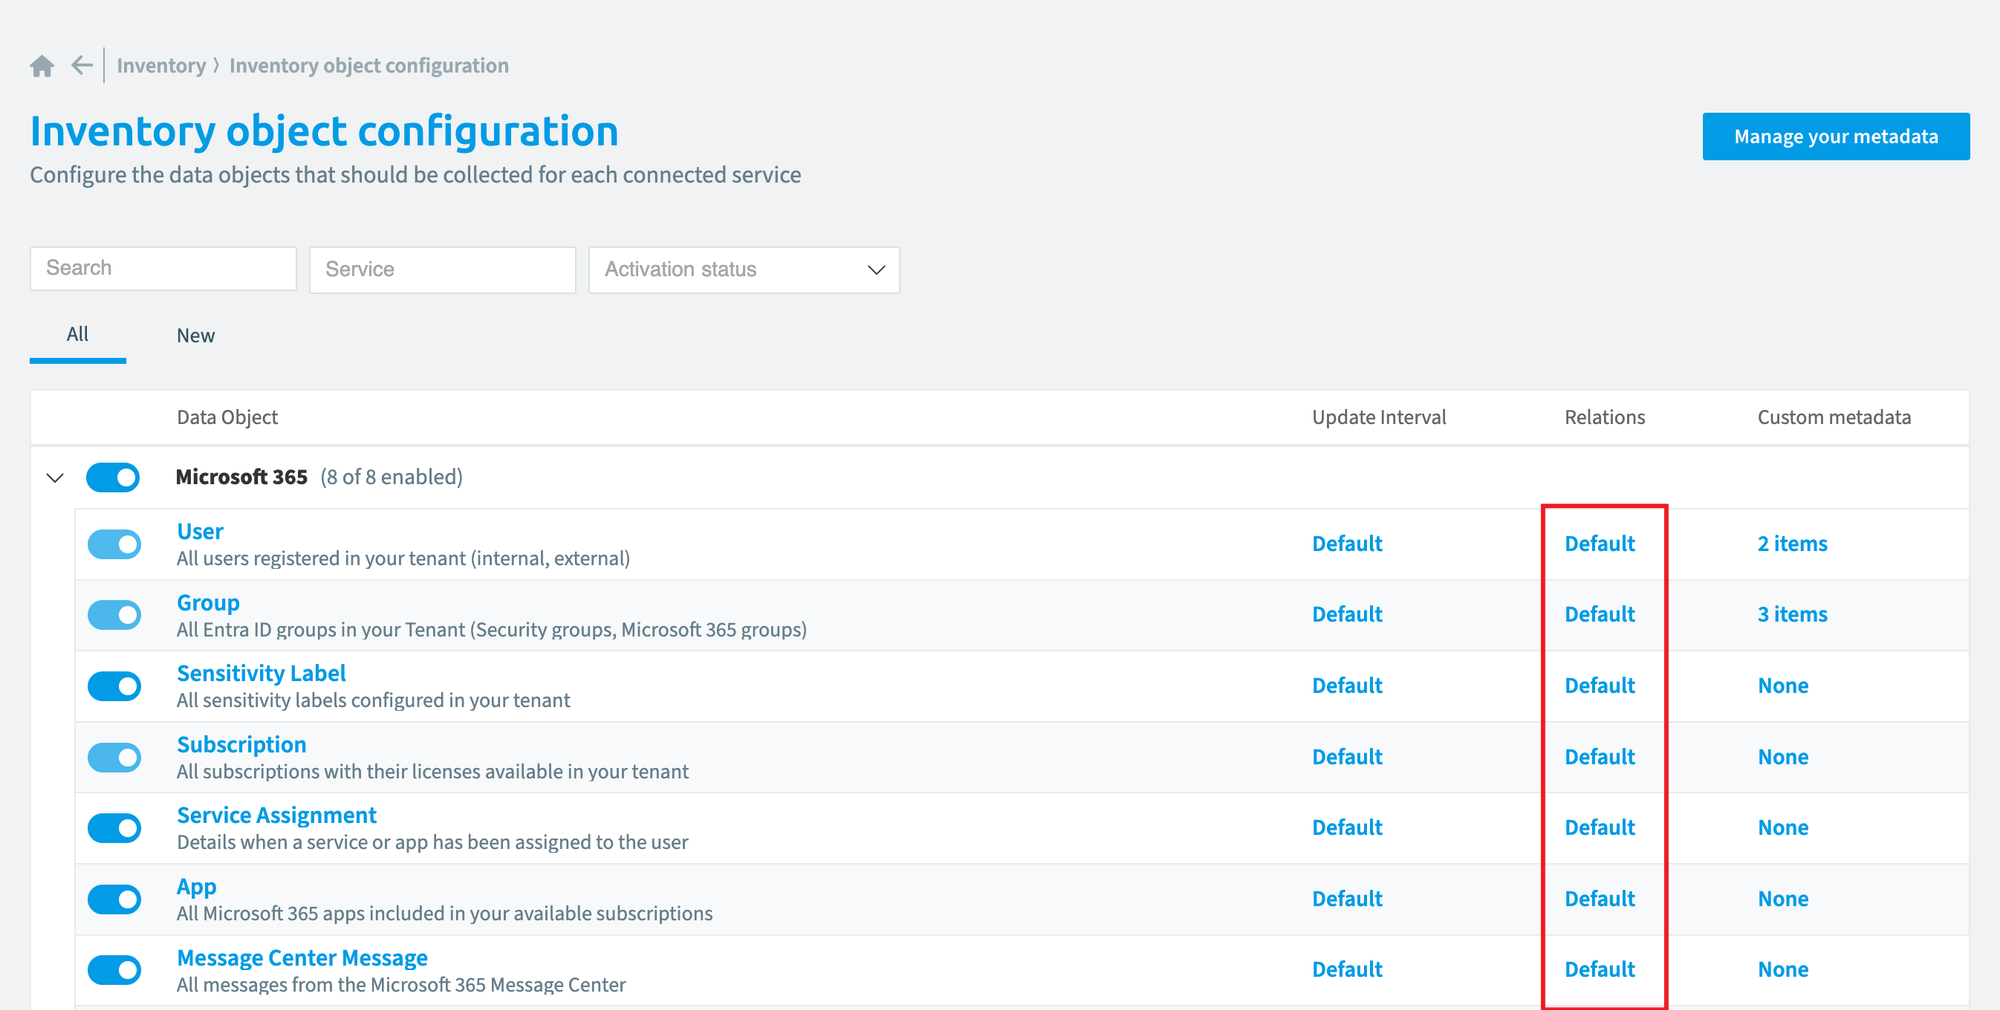Open the Inventory breadcrumb link

click(x=161, y=66)
